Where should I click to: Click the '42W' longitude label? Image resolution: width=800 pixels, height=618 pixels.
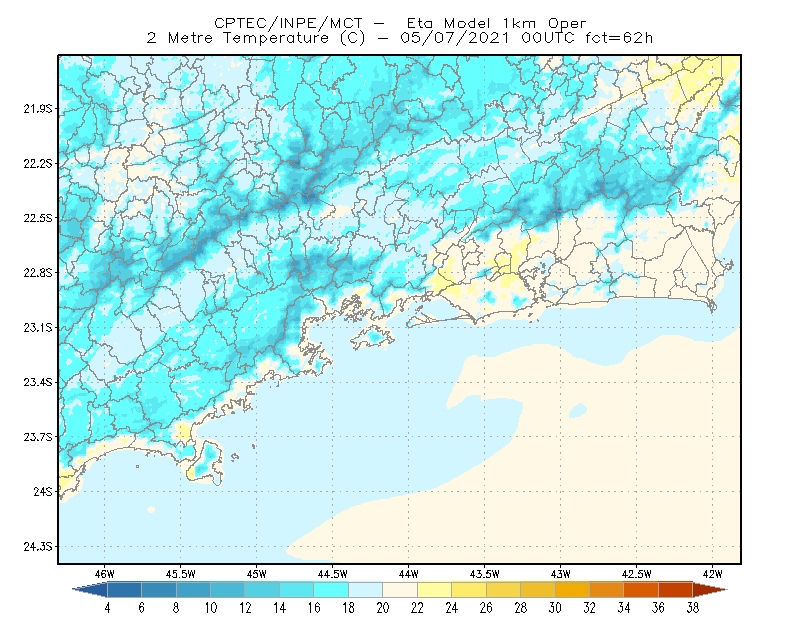pos(713,574)
